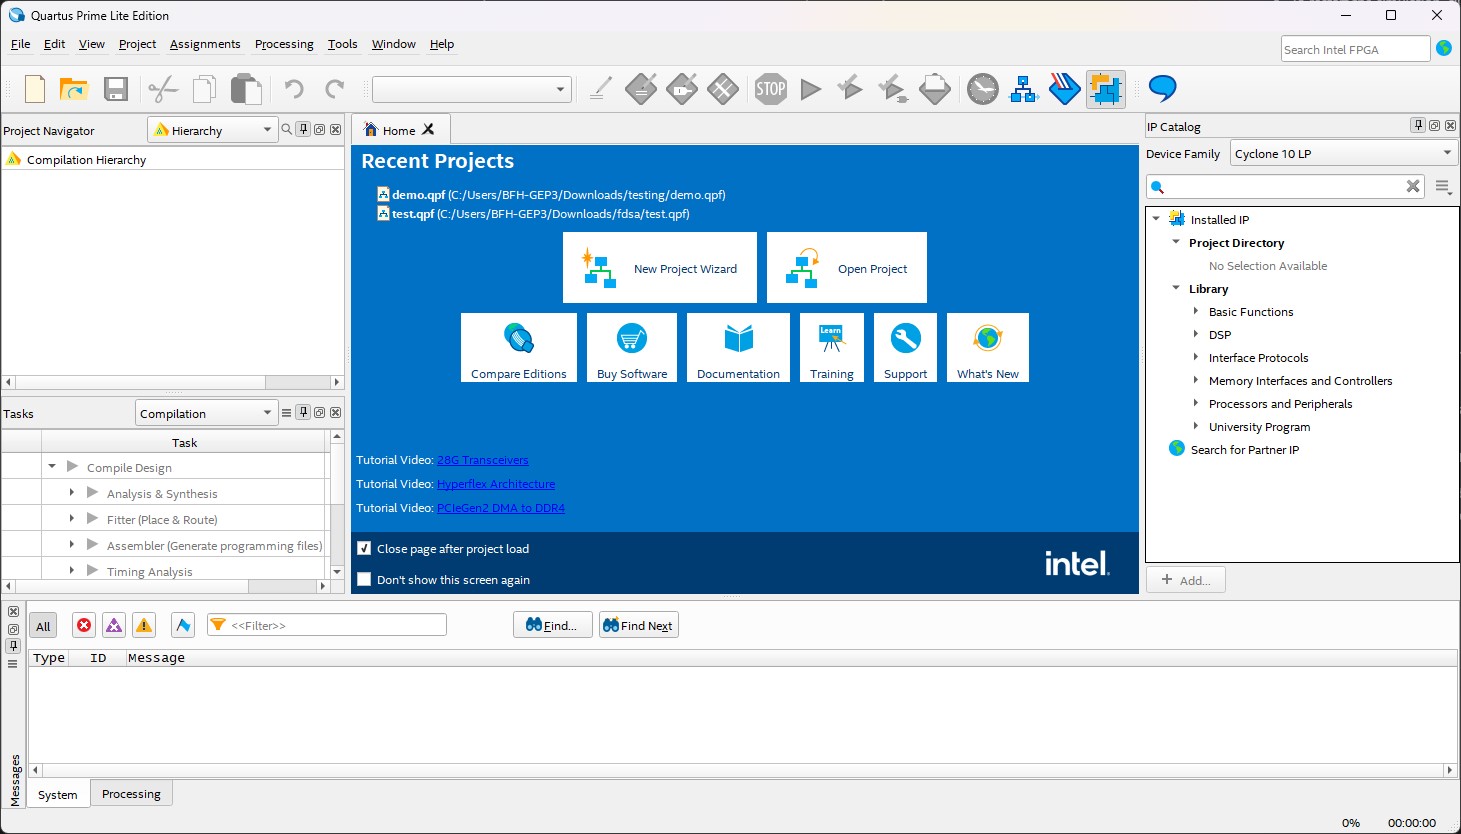Screen dimensions: 1461x834
Task: Click the checkmark play arrow without plug
Action: point(850,89)
